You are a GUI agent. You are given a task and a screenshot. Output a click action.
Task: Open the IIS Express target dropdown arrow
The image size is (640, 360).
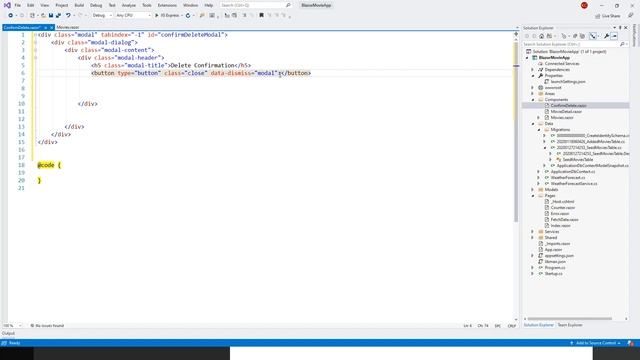[182, 16]
